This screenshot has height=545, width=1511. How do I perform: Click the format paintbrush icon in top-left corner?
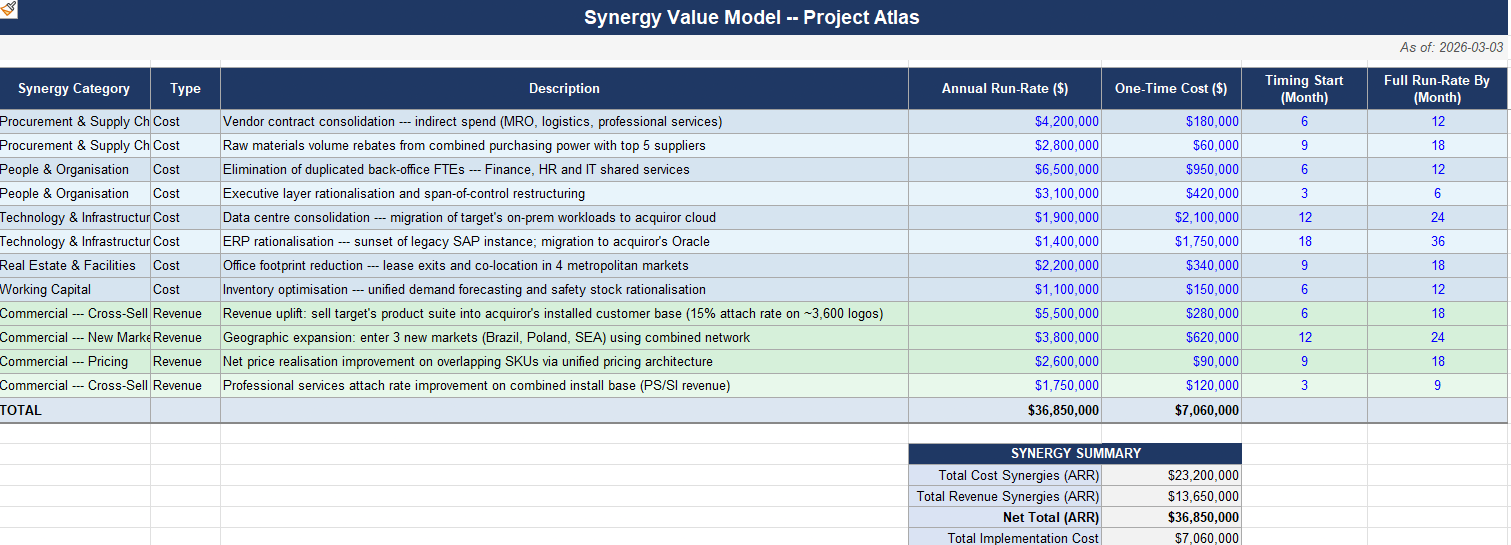click(9, 8)
